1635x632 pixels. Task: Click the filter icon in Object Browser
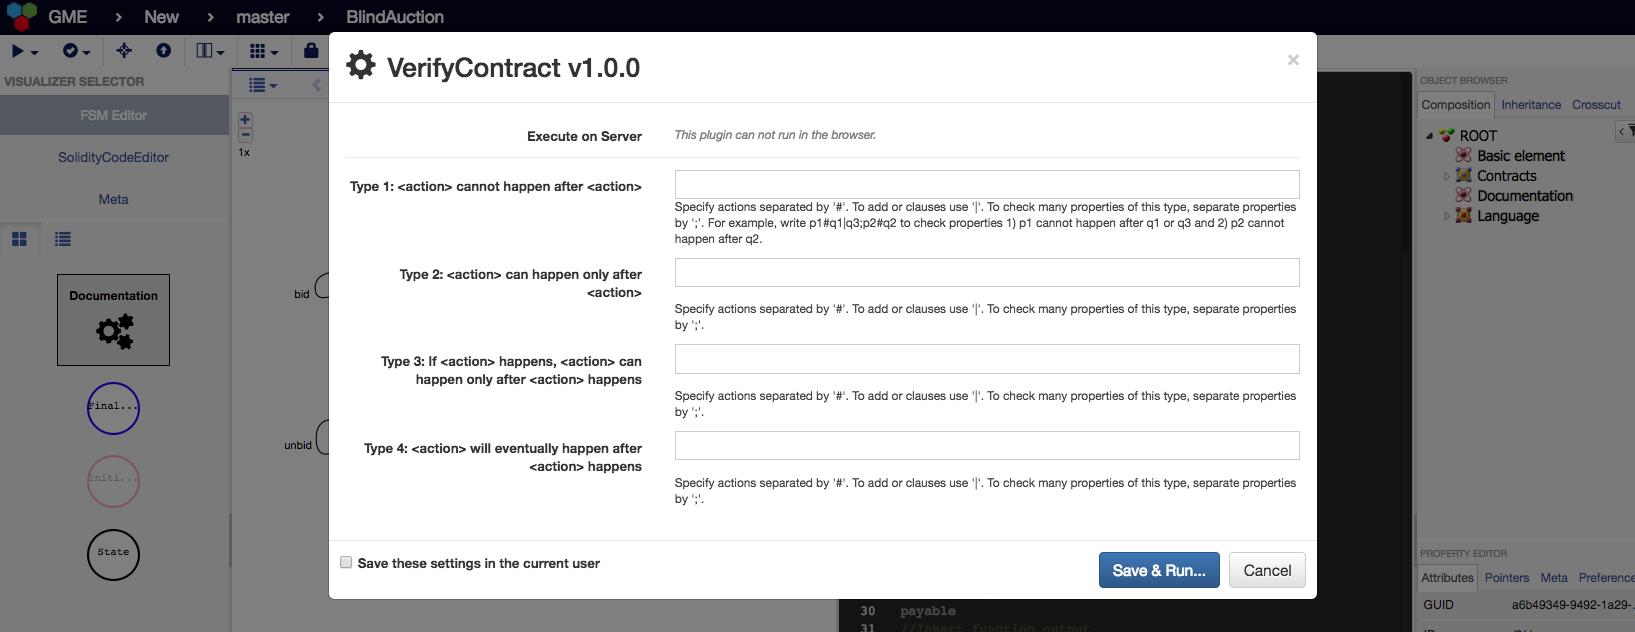coord(1630,131)
